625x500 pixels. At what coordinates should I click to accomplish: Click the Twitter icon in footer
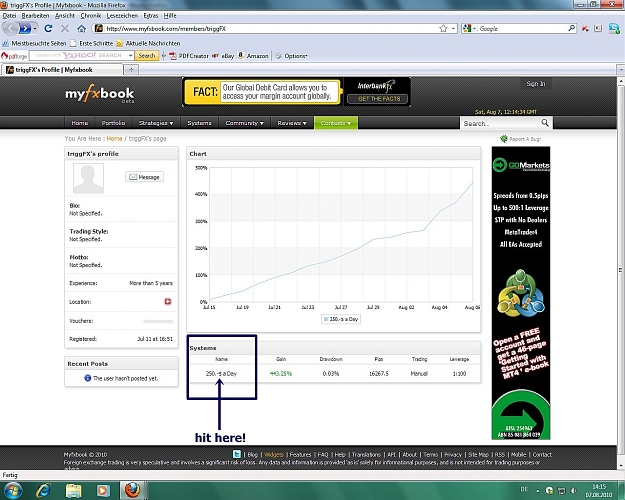237,454
